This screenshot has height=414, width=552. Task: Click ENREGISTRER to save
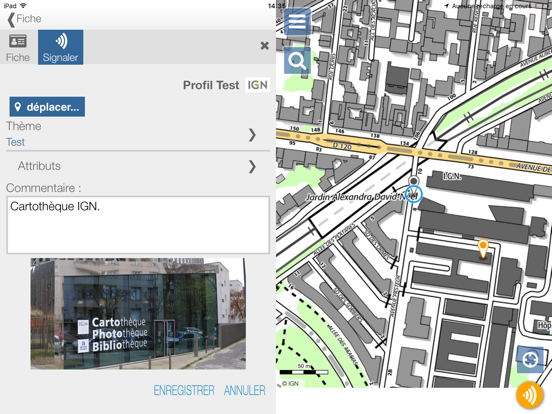(184, 390)
